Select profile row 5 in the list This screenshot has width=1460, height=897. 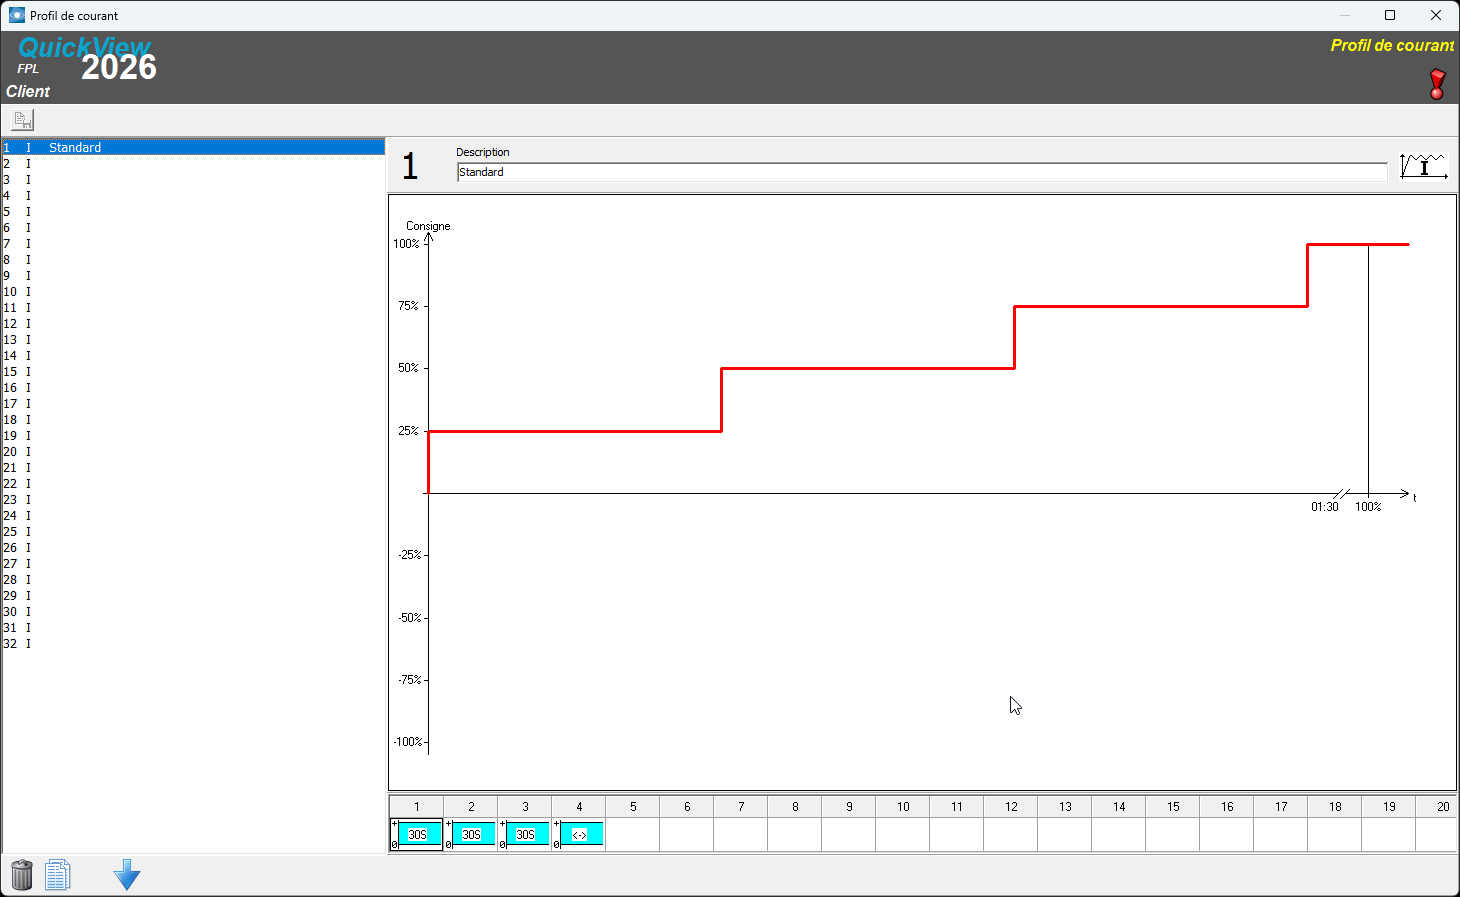[193, 211]
